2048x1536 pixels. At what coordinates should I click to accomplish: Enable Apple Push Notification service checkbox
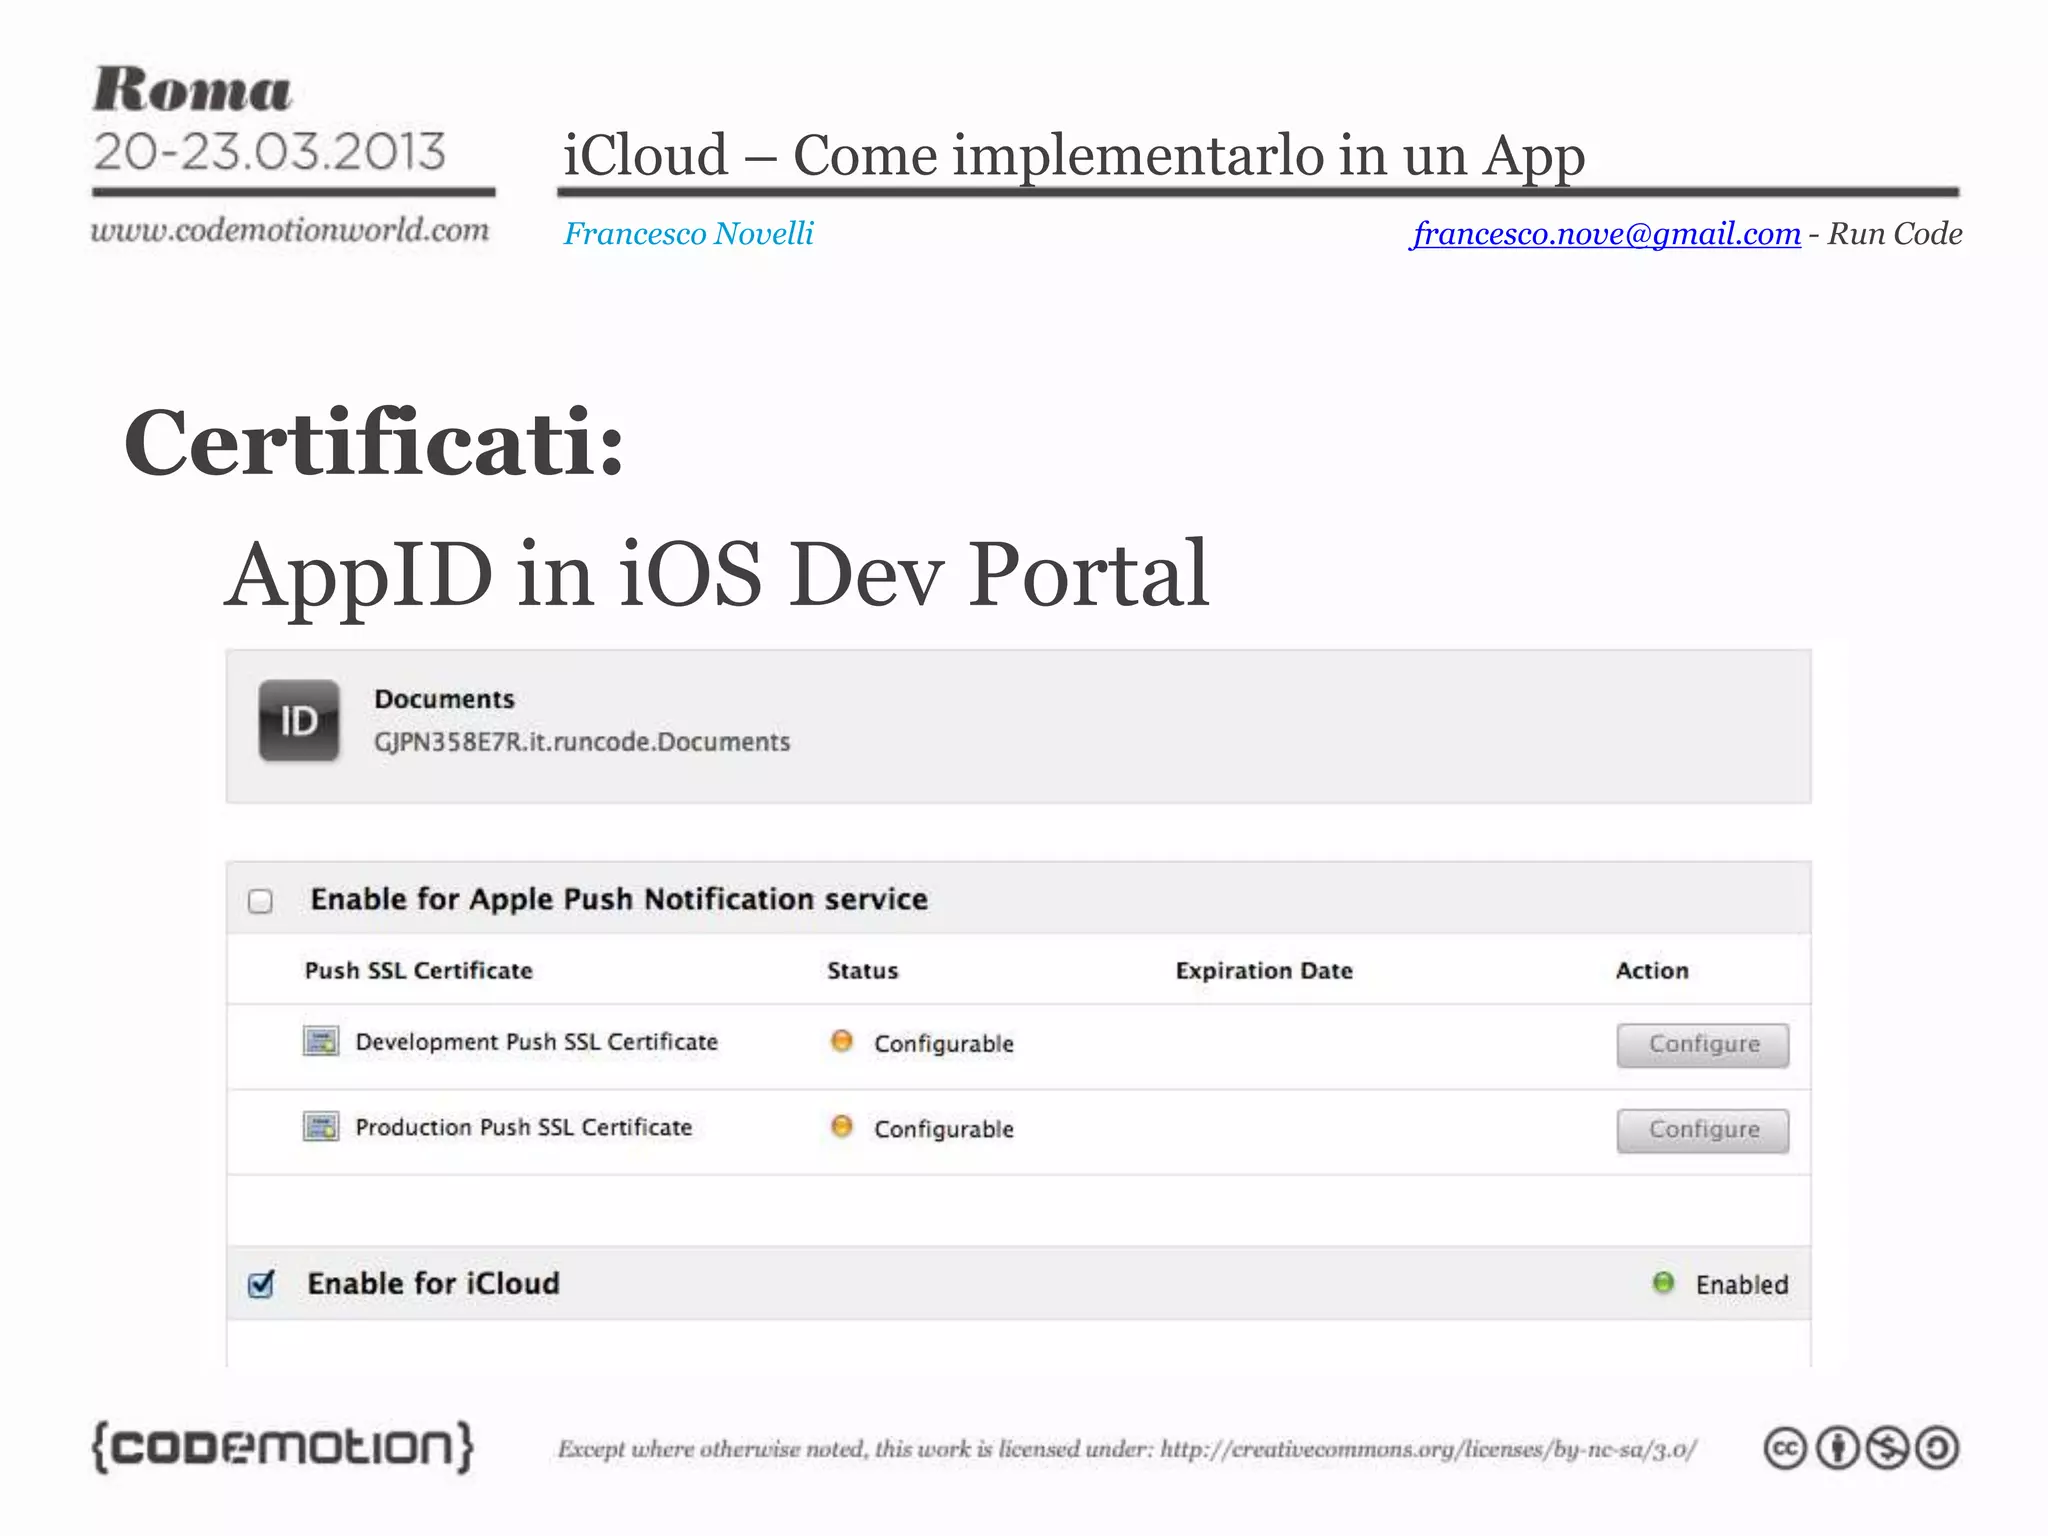click(261, 901)
